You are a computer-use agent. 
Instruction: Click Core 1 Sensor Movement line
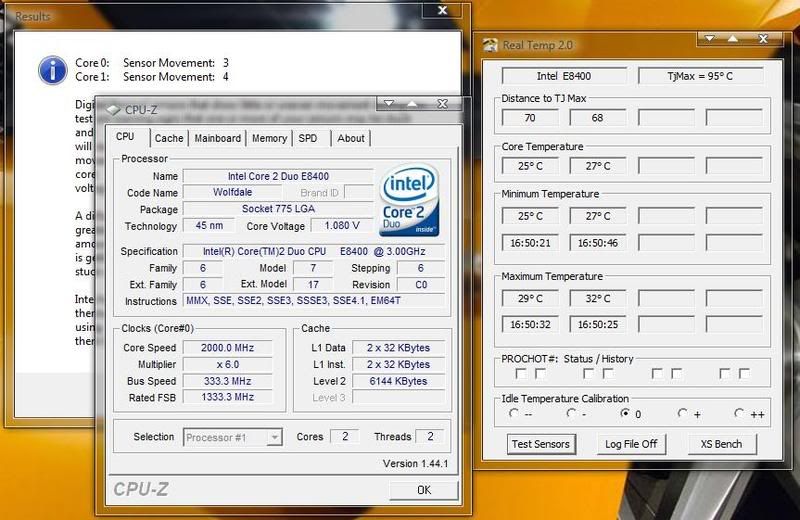click(x=152, y=77)
